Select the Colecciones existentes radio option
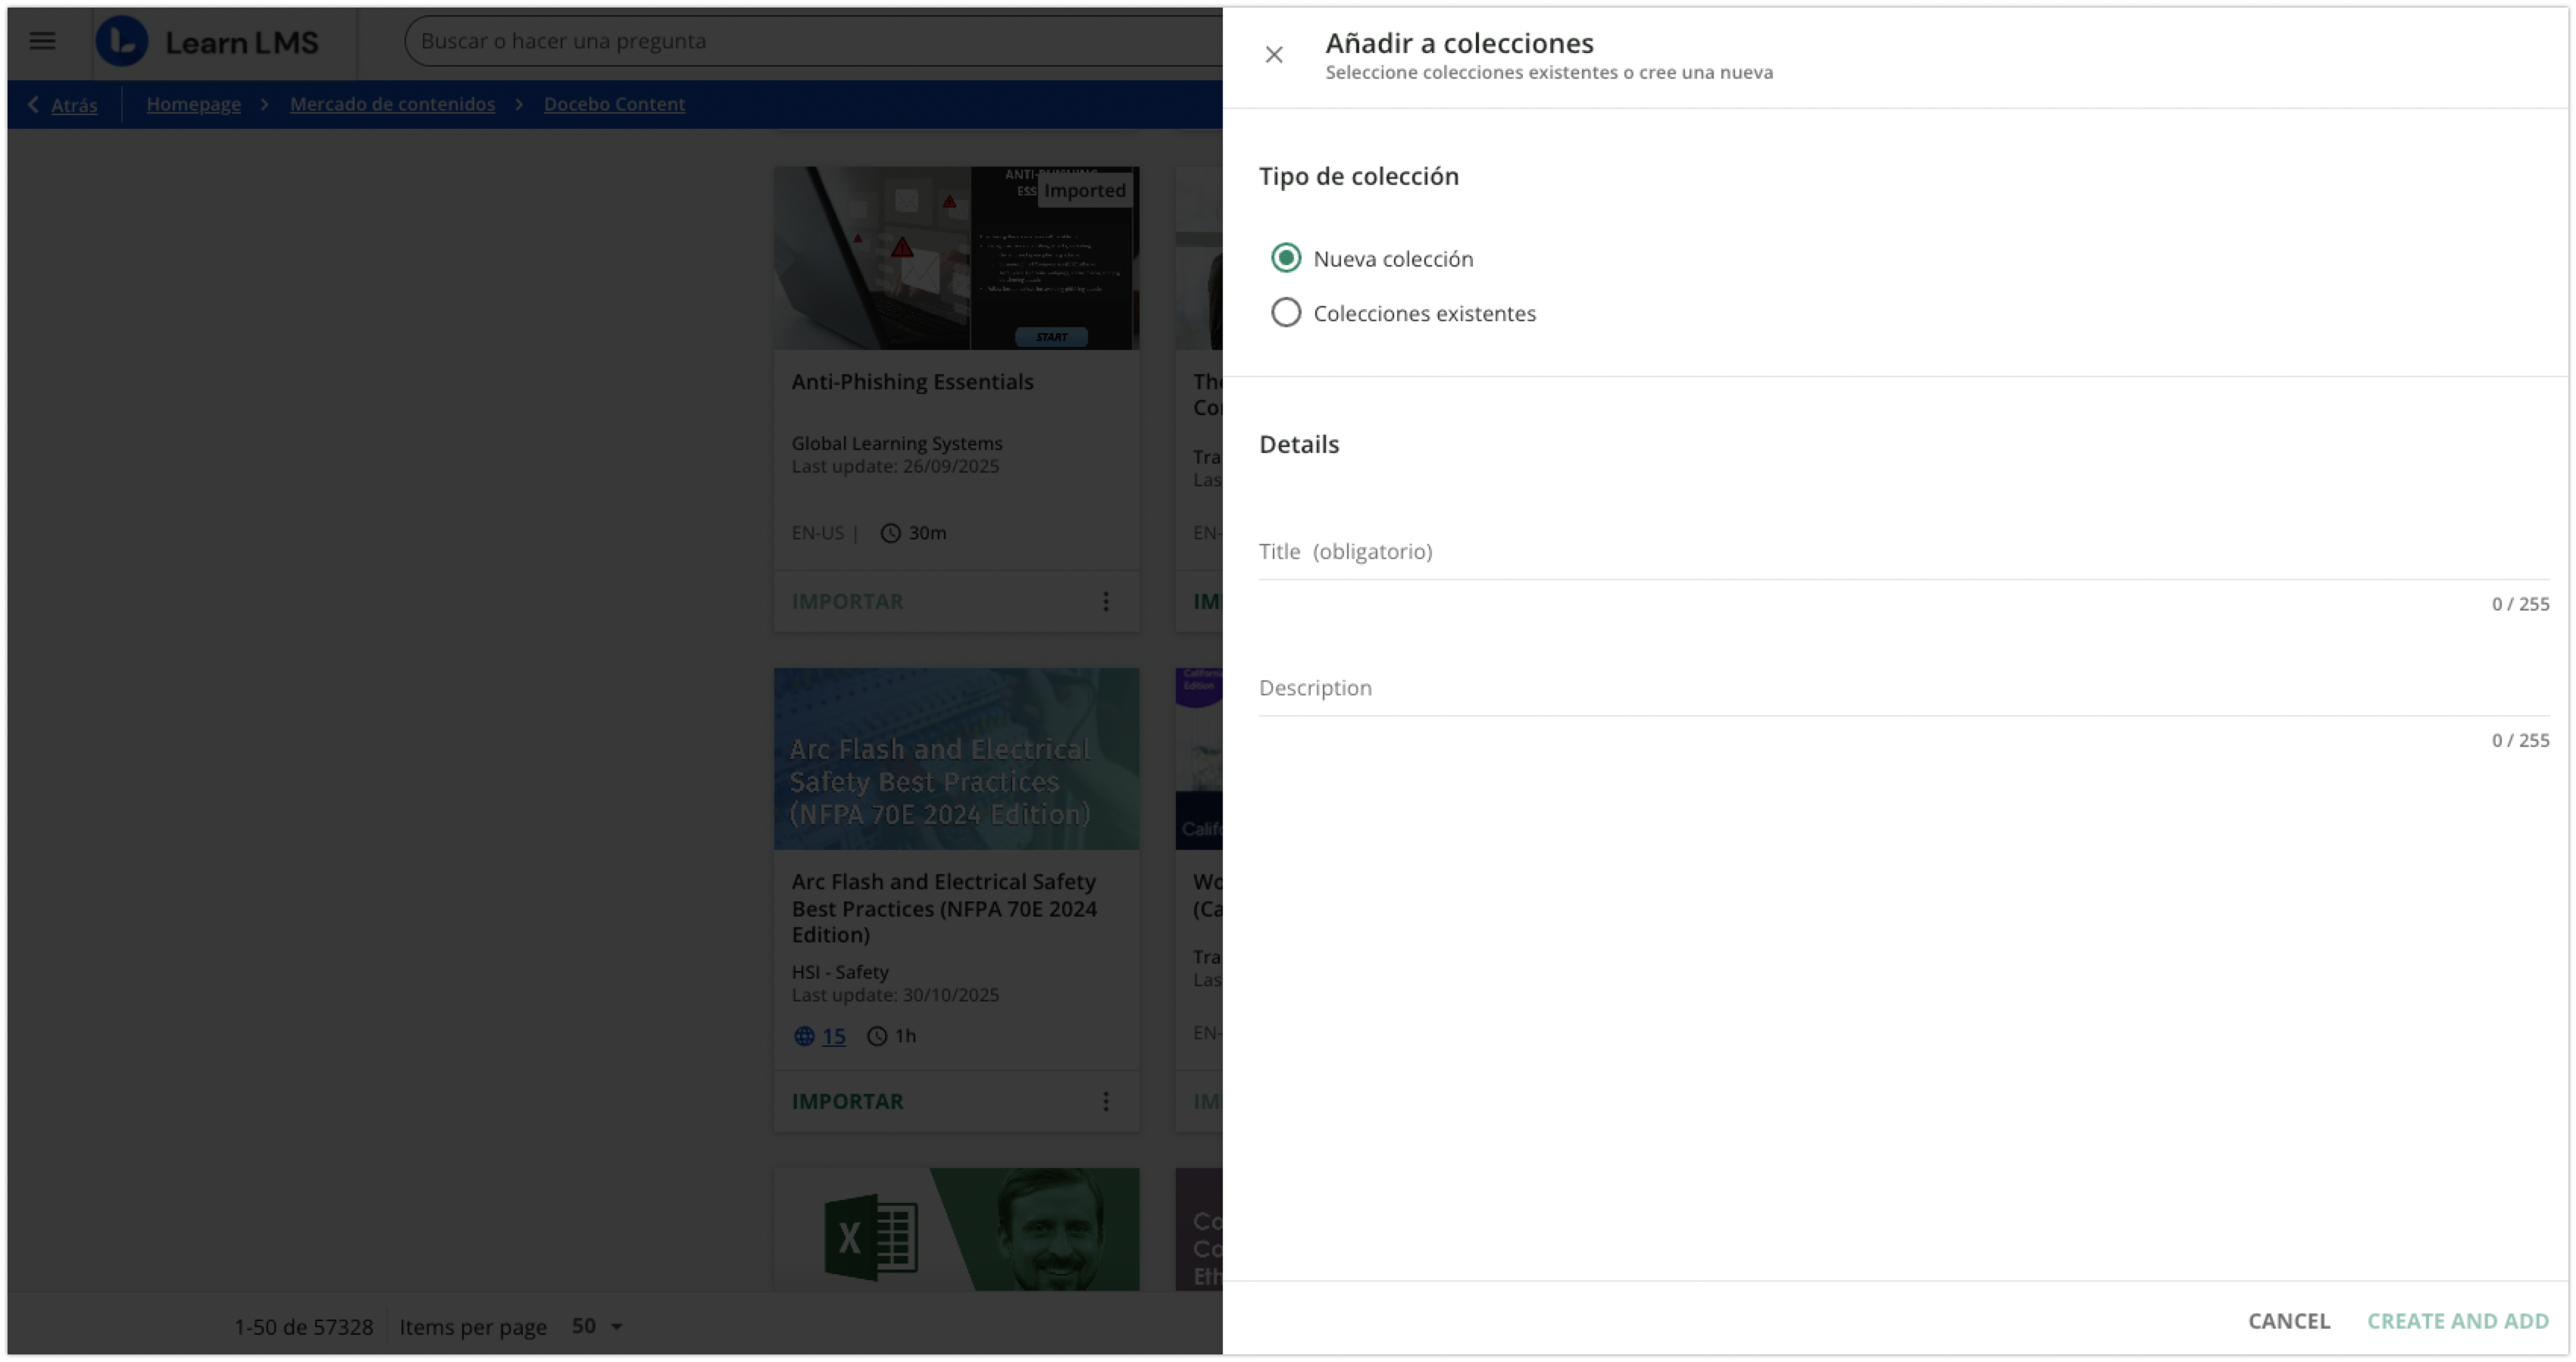Image resolution: width=2576 pixels, height=1362 pixels. pos(1286,313)
